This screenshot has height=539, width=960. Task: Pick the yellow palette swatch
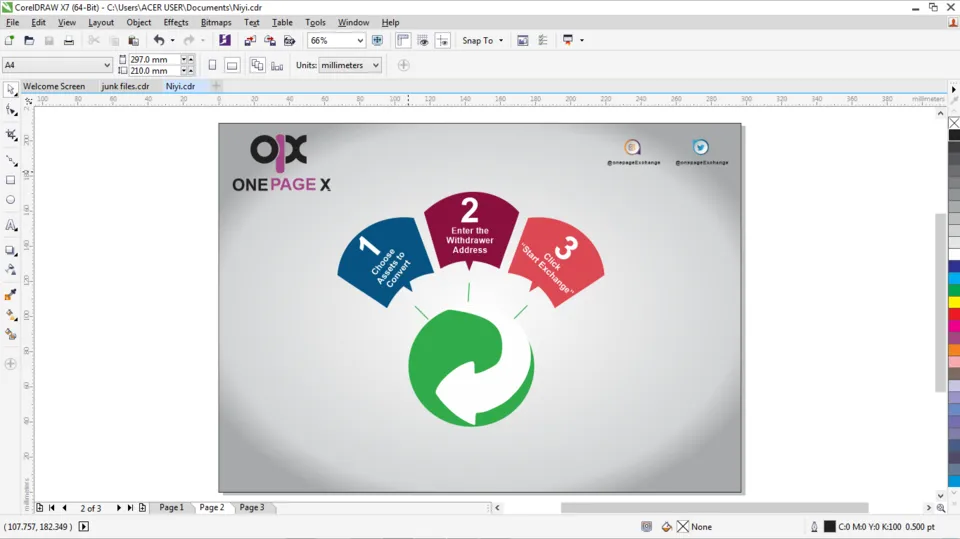[x=954, y=302]
